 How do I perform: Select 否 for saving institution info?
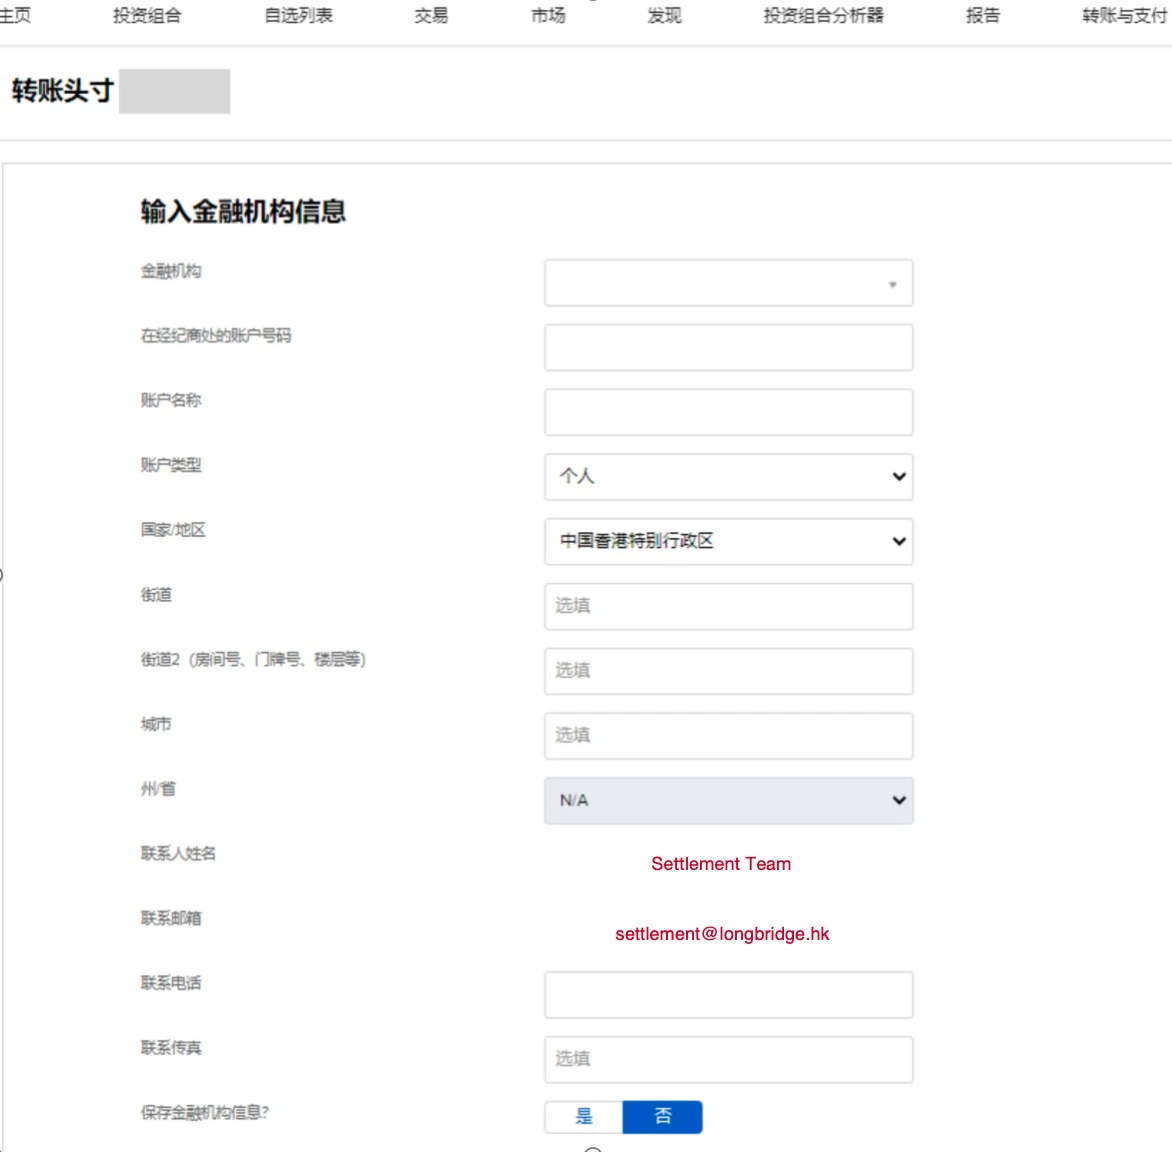pyautogui.click(x=662, y=1116)
